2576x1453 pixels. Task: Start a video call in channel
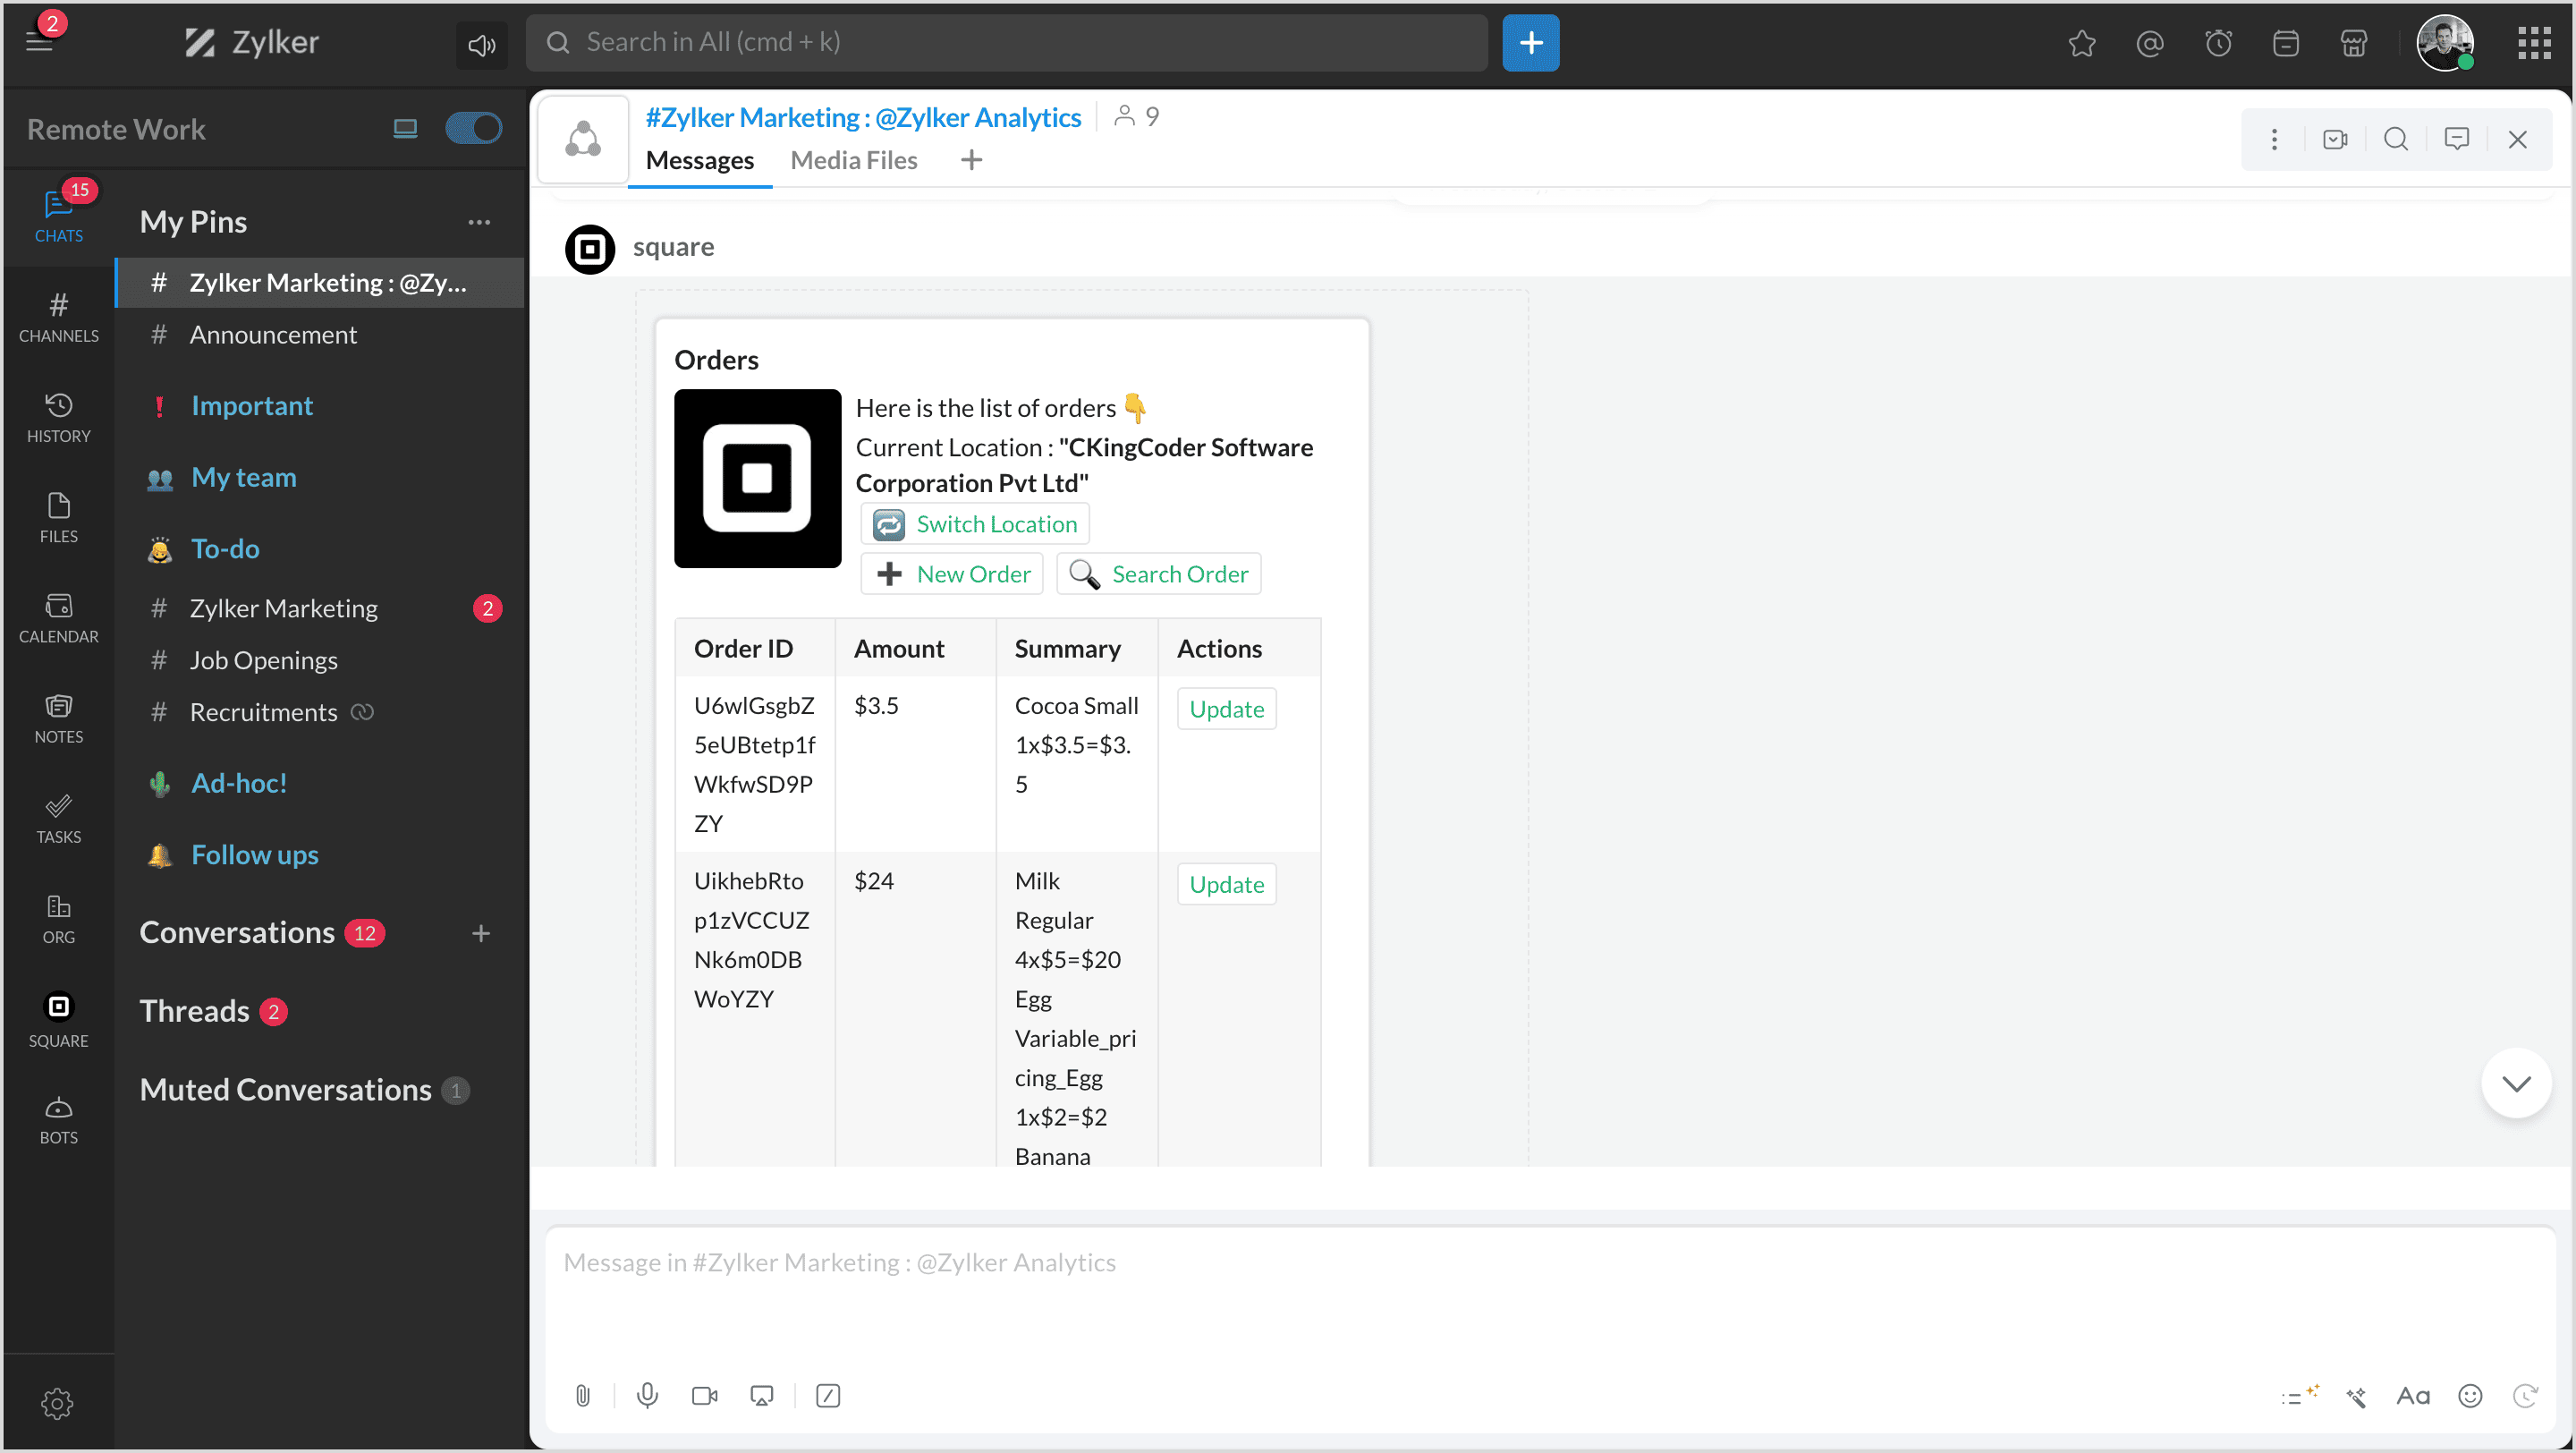click(x=2335, y=139)
